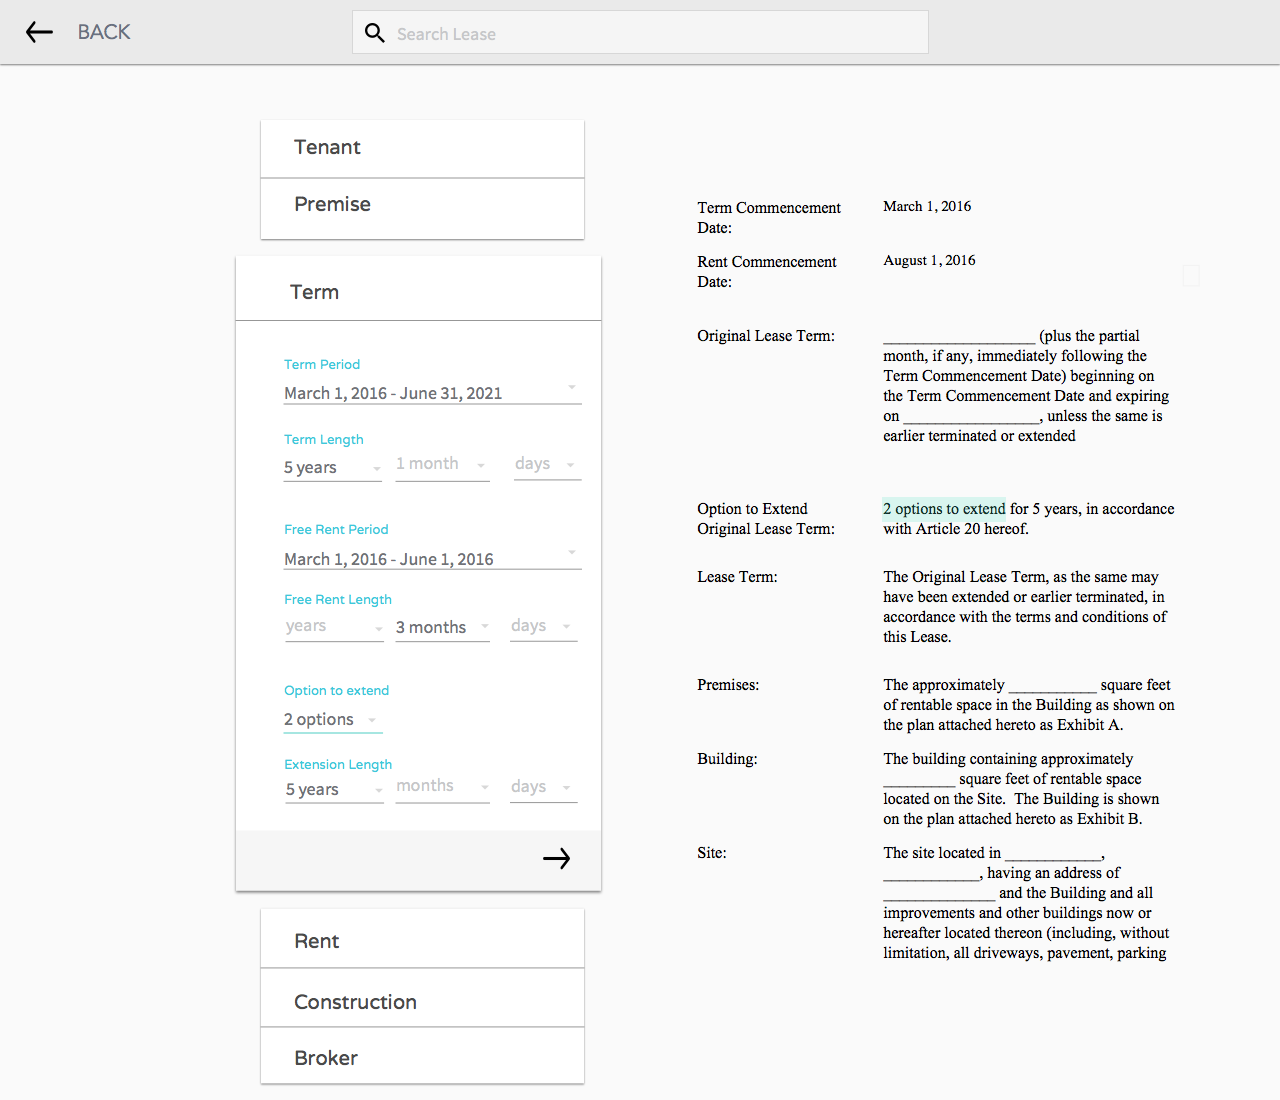This screenshot has height=1100, width=1280.
Task: Click the 'Free Rent Length' field label
Action: (x=338, y=599)
